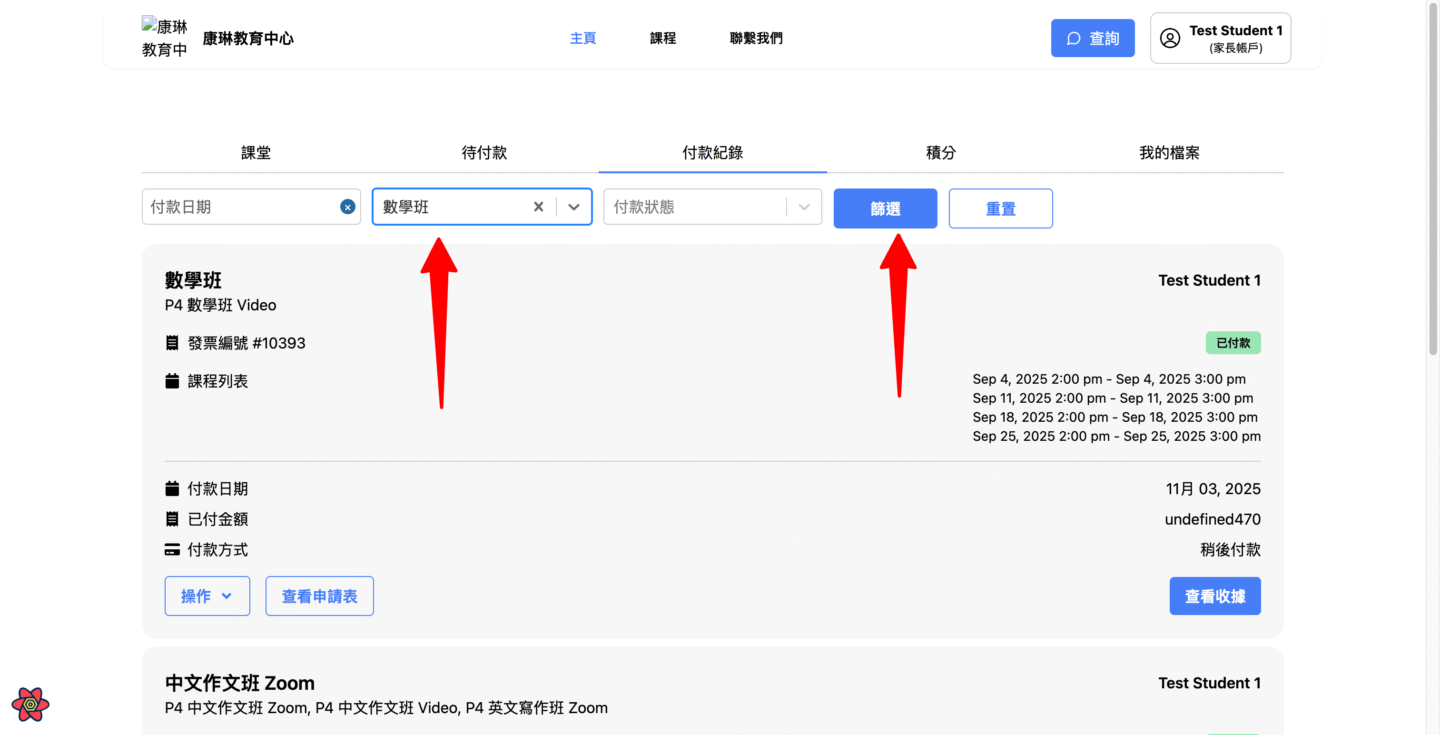Open 聯繫我們 in the navigation menu
1440x735 pixels.
pos(756,38)
